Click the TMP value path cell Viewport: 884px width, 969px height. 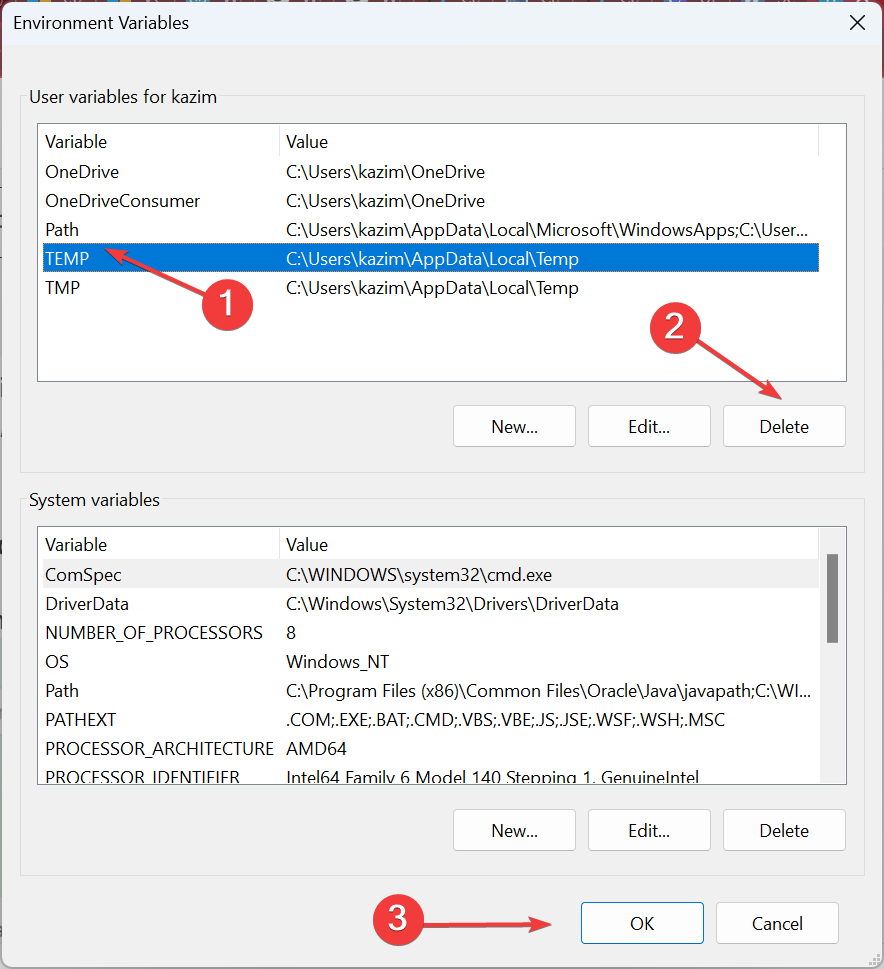pyautogui.click(x=432, y=288)
